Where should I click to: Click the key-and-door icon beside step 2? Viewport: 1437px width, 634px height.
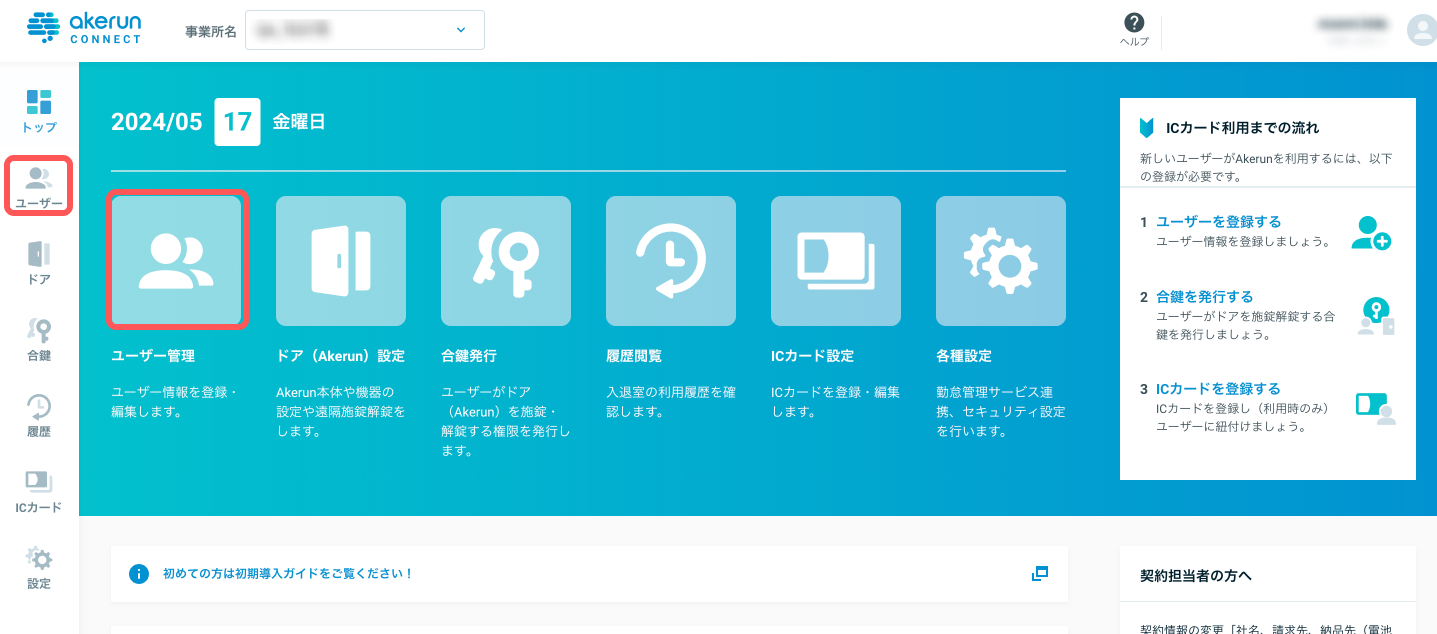[1375, 317]
